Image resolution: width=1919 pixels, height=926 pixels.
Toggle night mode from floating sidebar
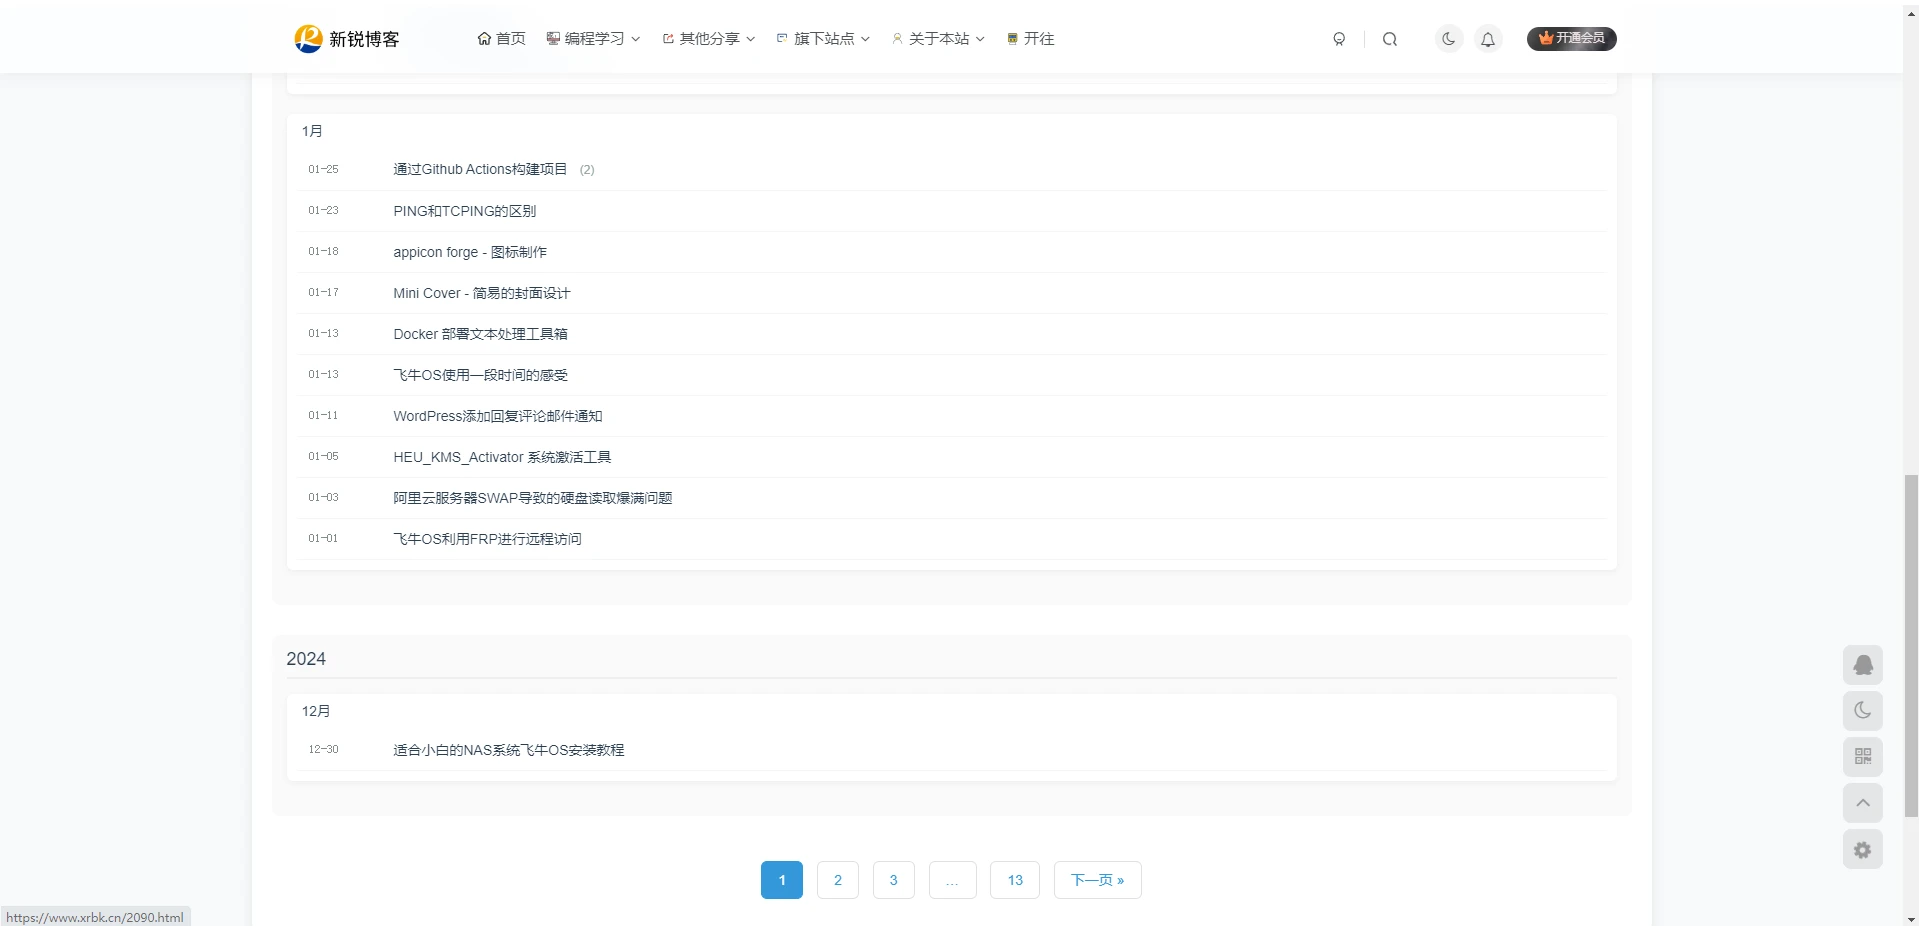tap(1862, 711)
